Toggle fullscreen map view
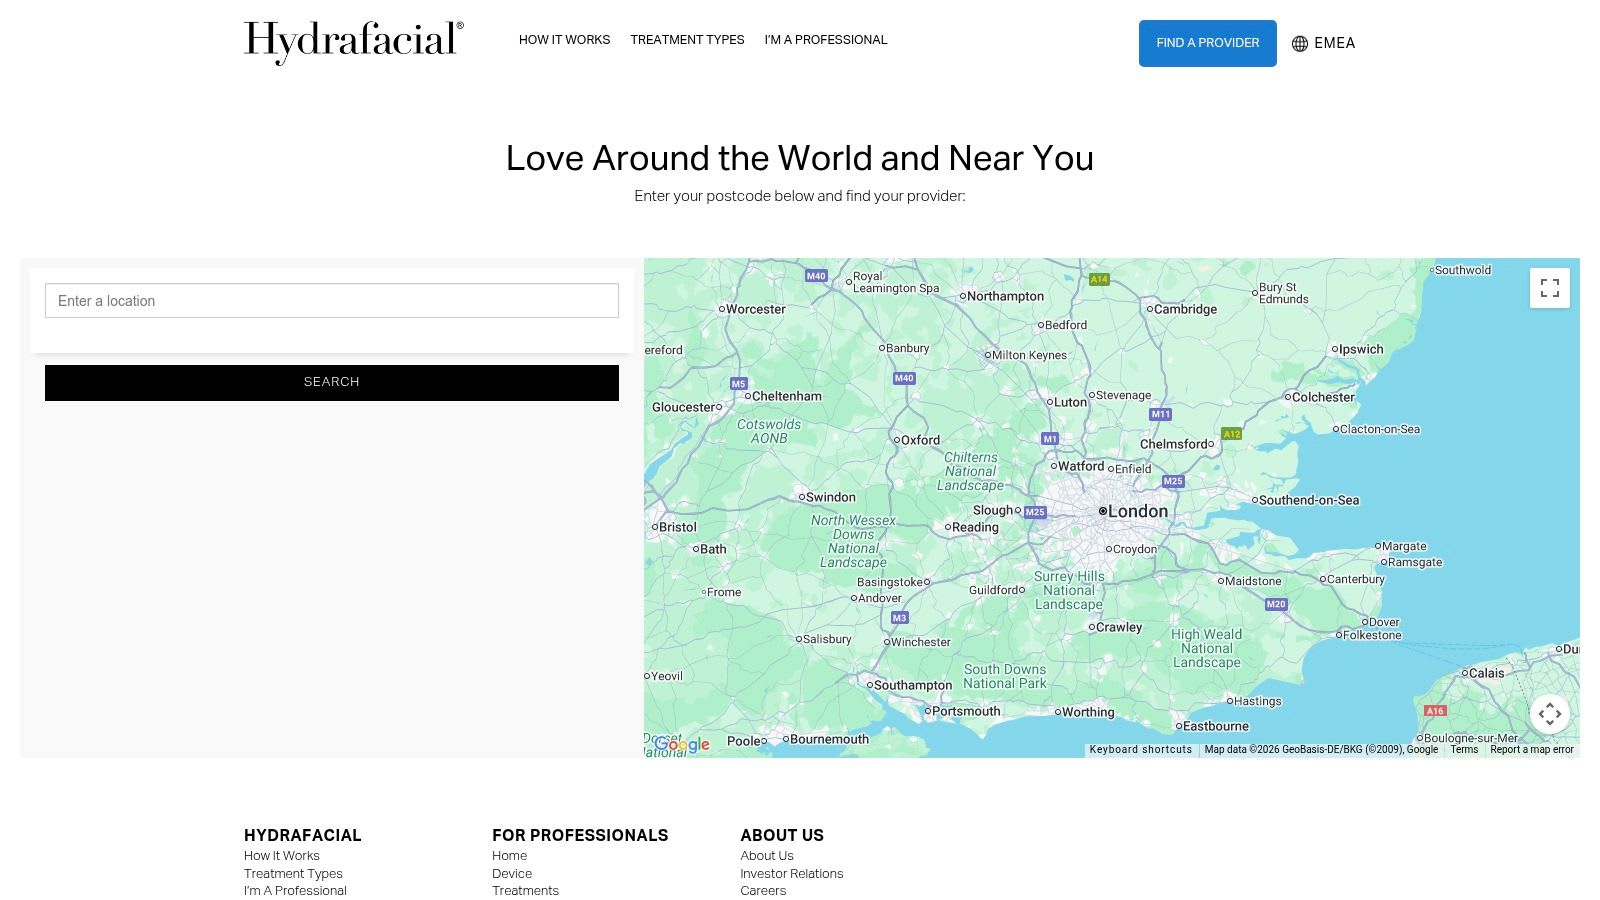Screen dimensions: 1600x900 coord(1550,288)
